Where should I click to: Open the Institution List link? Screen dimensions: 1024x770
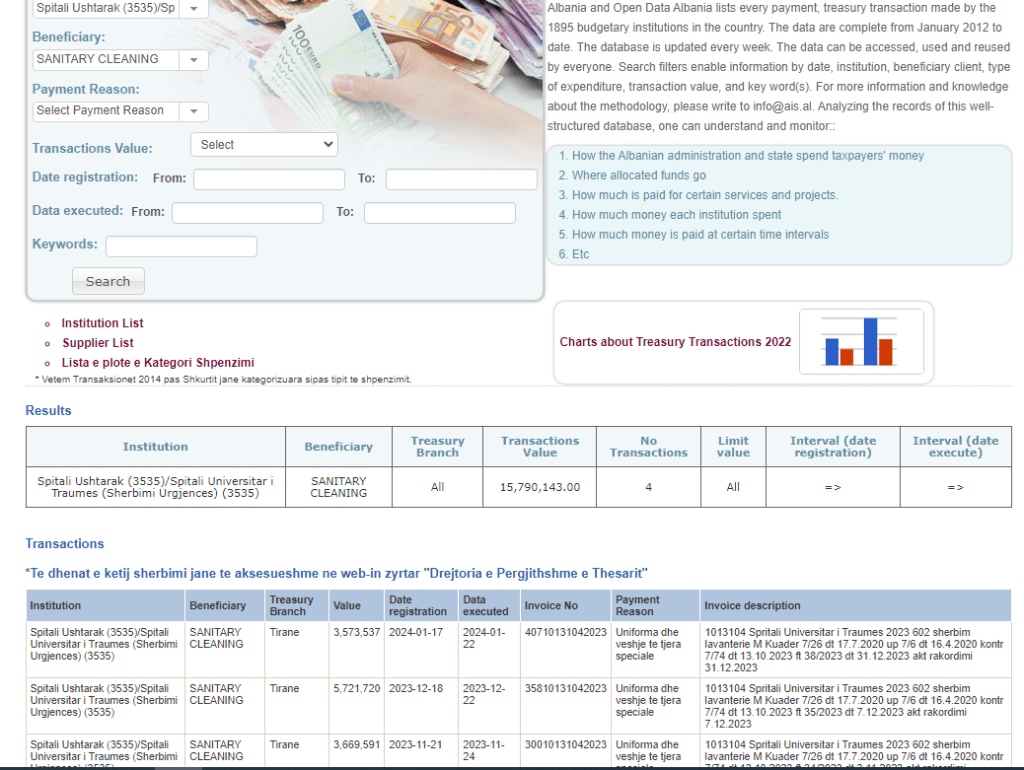tap(102, 323)
